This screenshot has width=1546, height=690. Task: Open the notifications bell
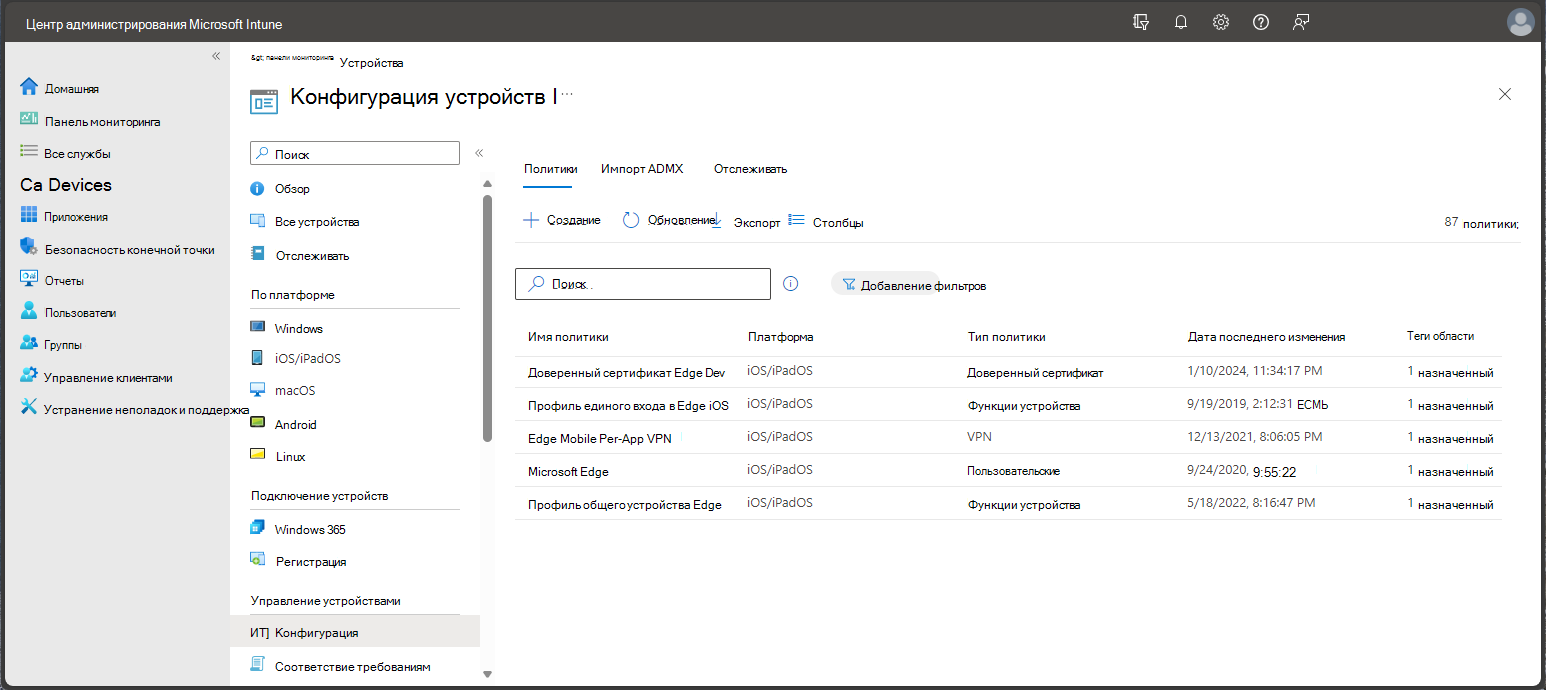(1181, 22)
